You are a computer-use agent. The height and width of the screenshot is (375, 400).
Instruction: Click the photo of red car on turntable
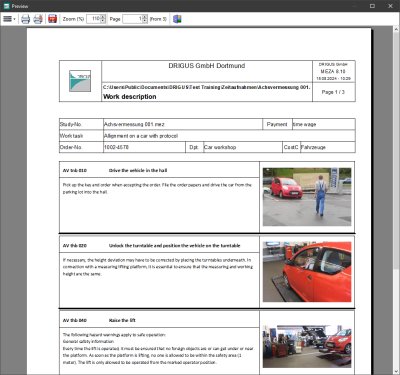tap(307, 272)
